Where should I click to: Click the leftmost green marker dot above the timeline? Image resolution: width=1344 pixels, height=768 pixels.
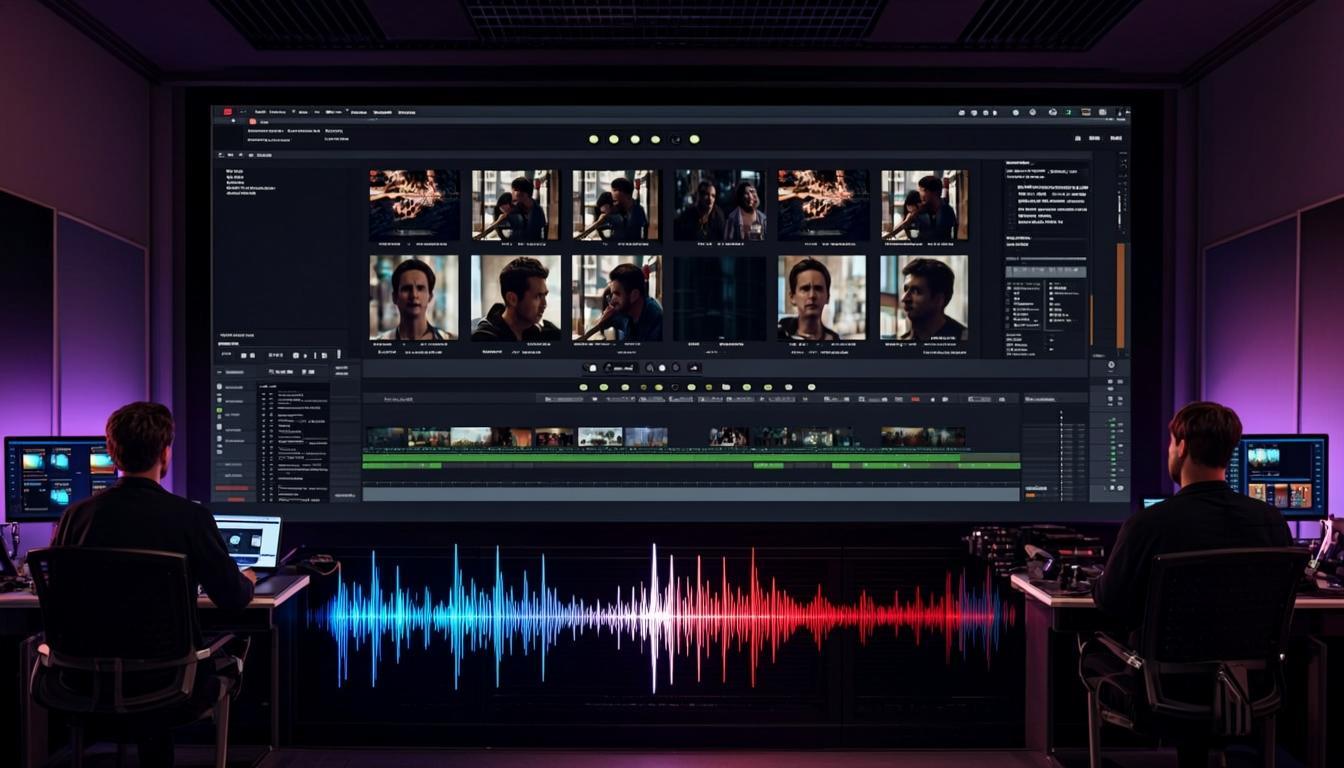(x=583, y=387)
